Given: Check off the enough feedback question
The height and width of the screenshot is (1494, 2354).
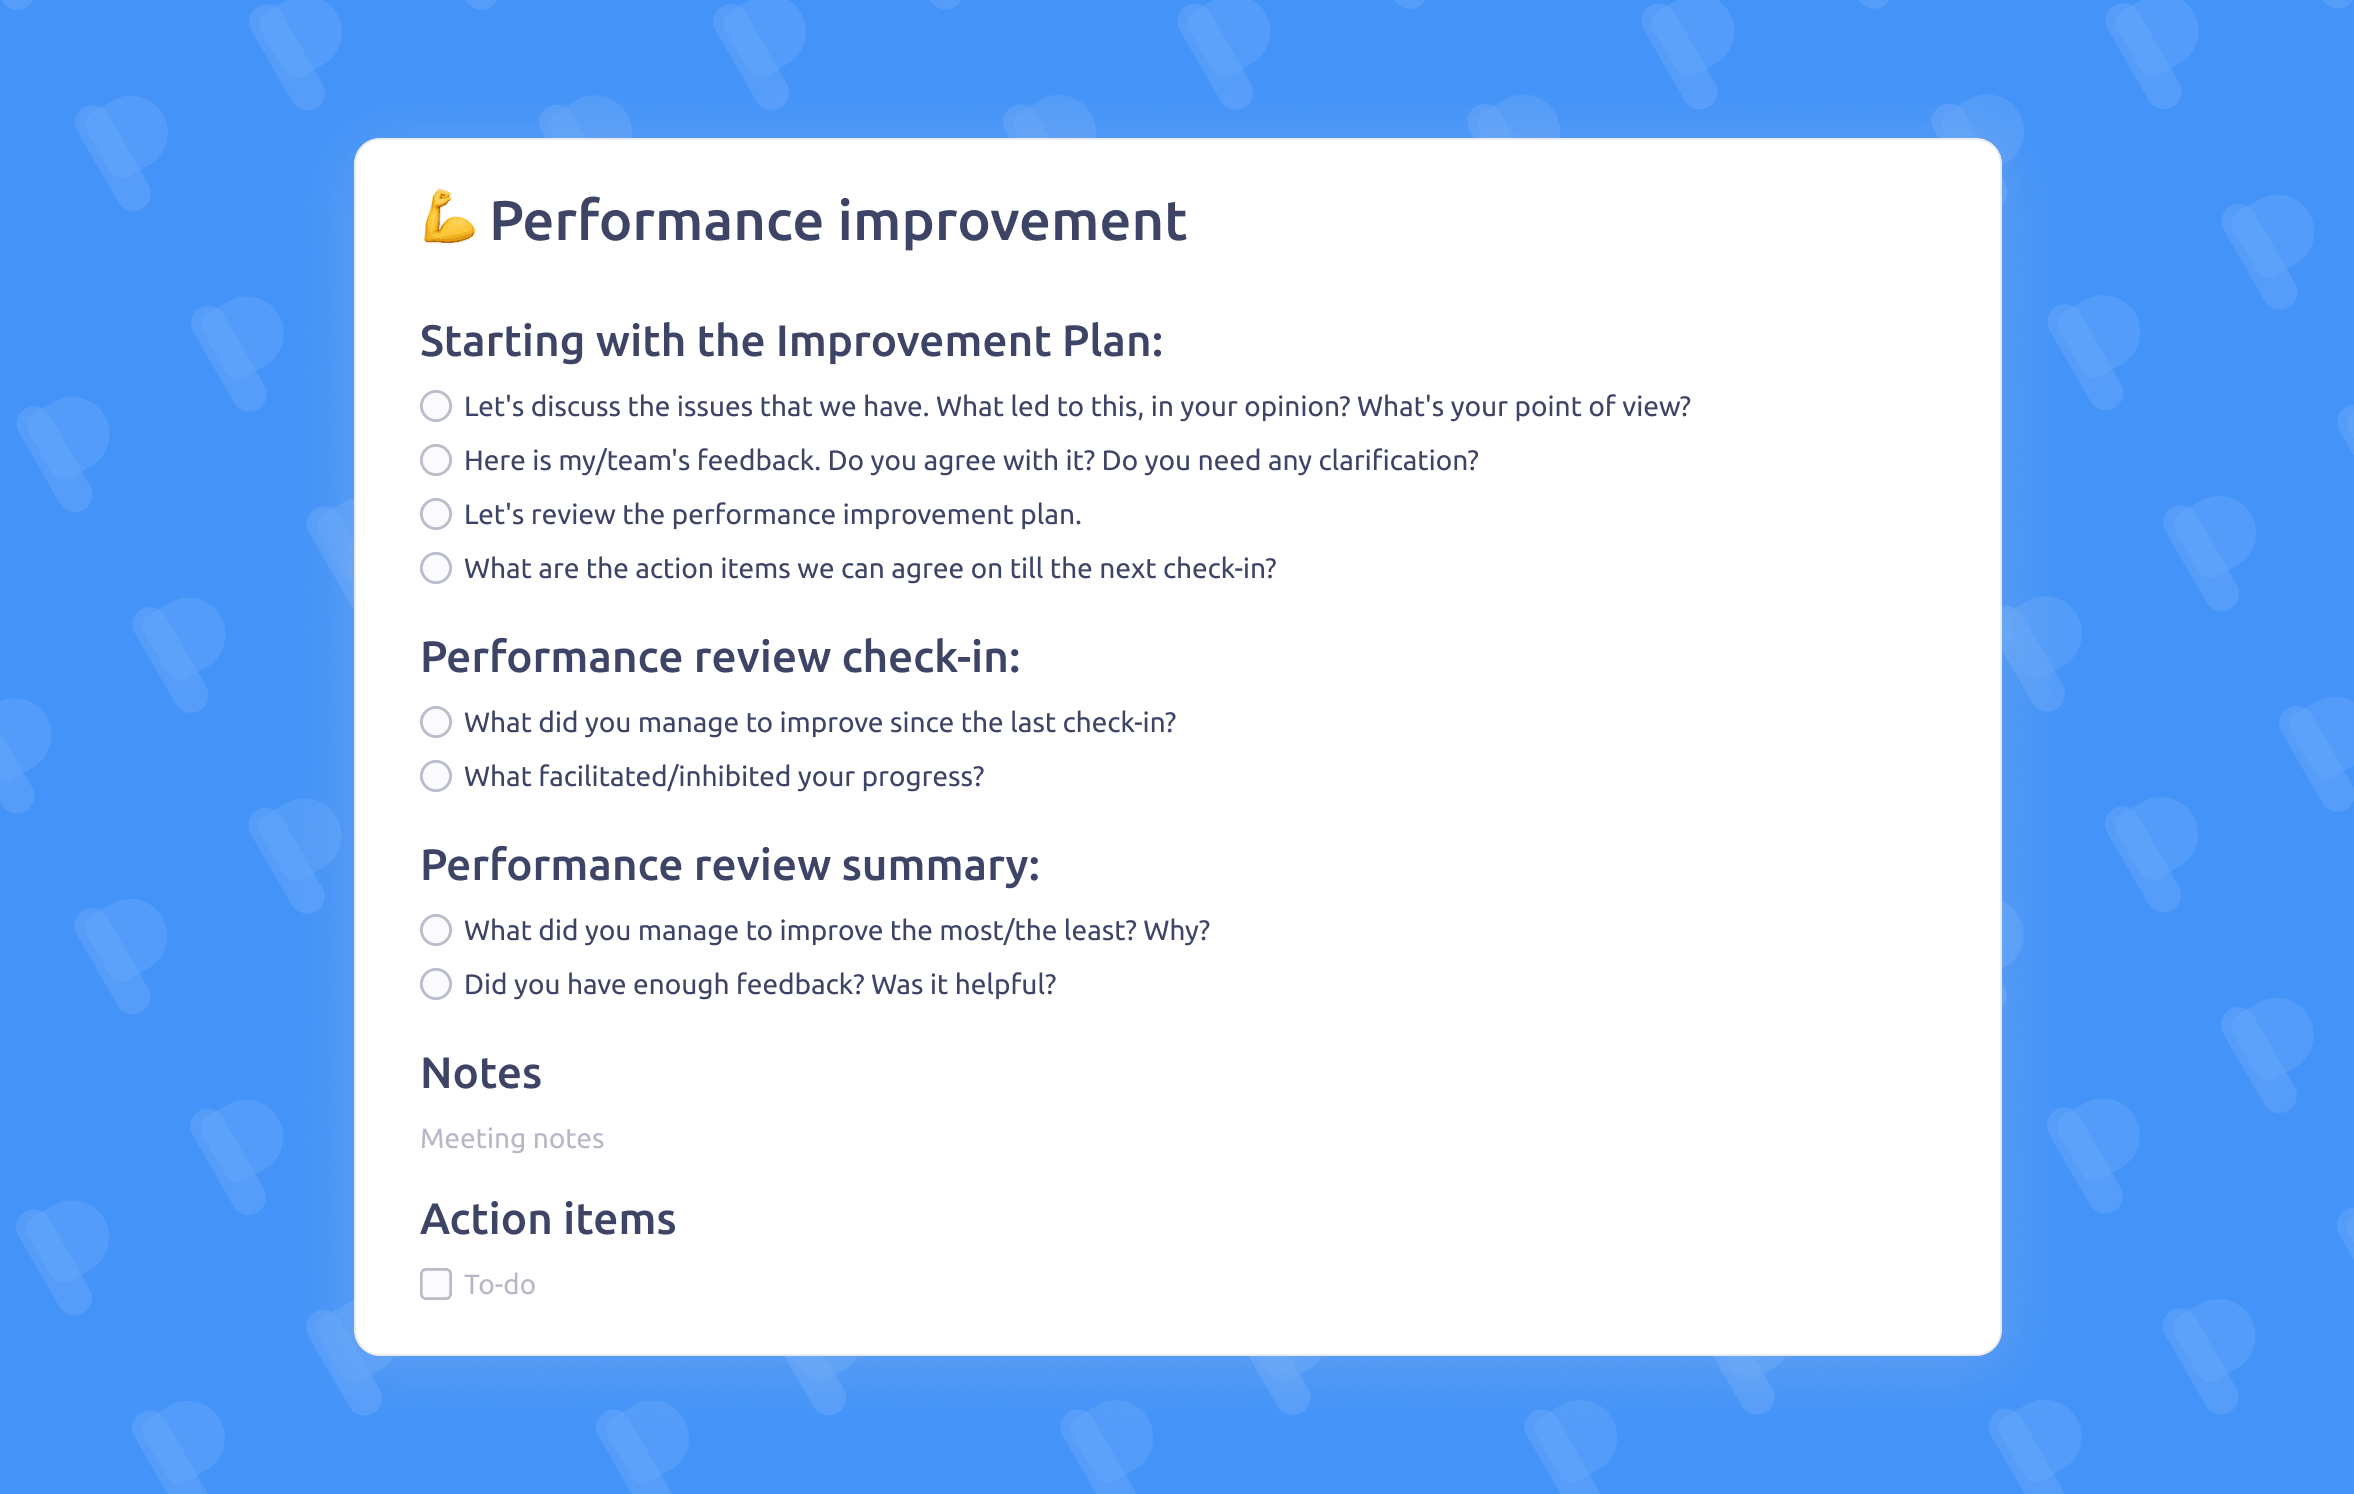Looking at the screenshot, I should pos(436,985).
